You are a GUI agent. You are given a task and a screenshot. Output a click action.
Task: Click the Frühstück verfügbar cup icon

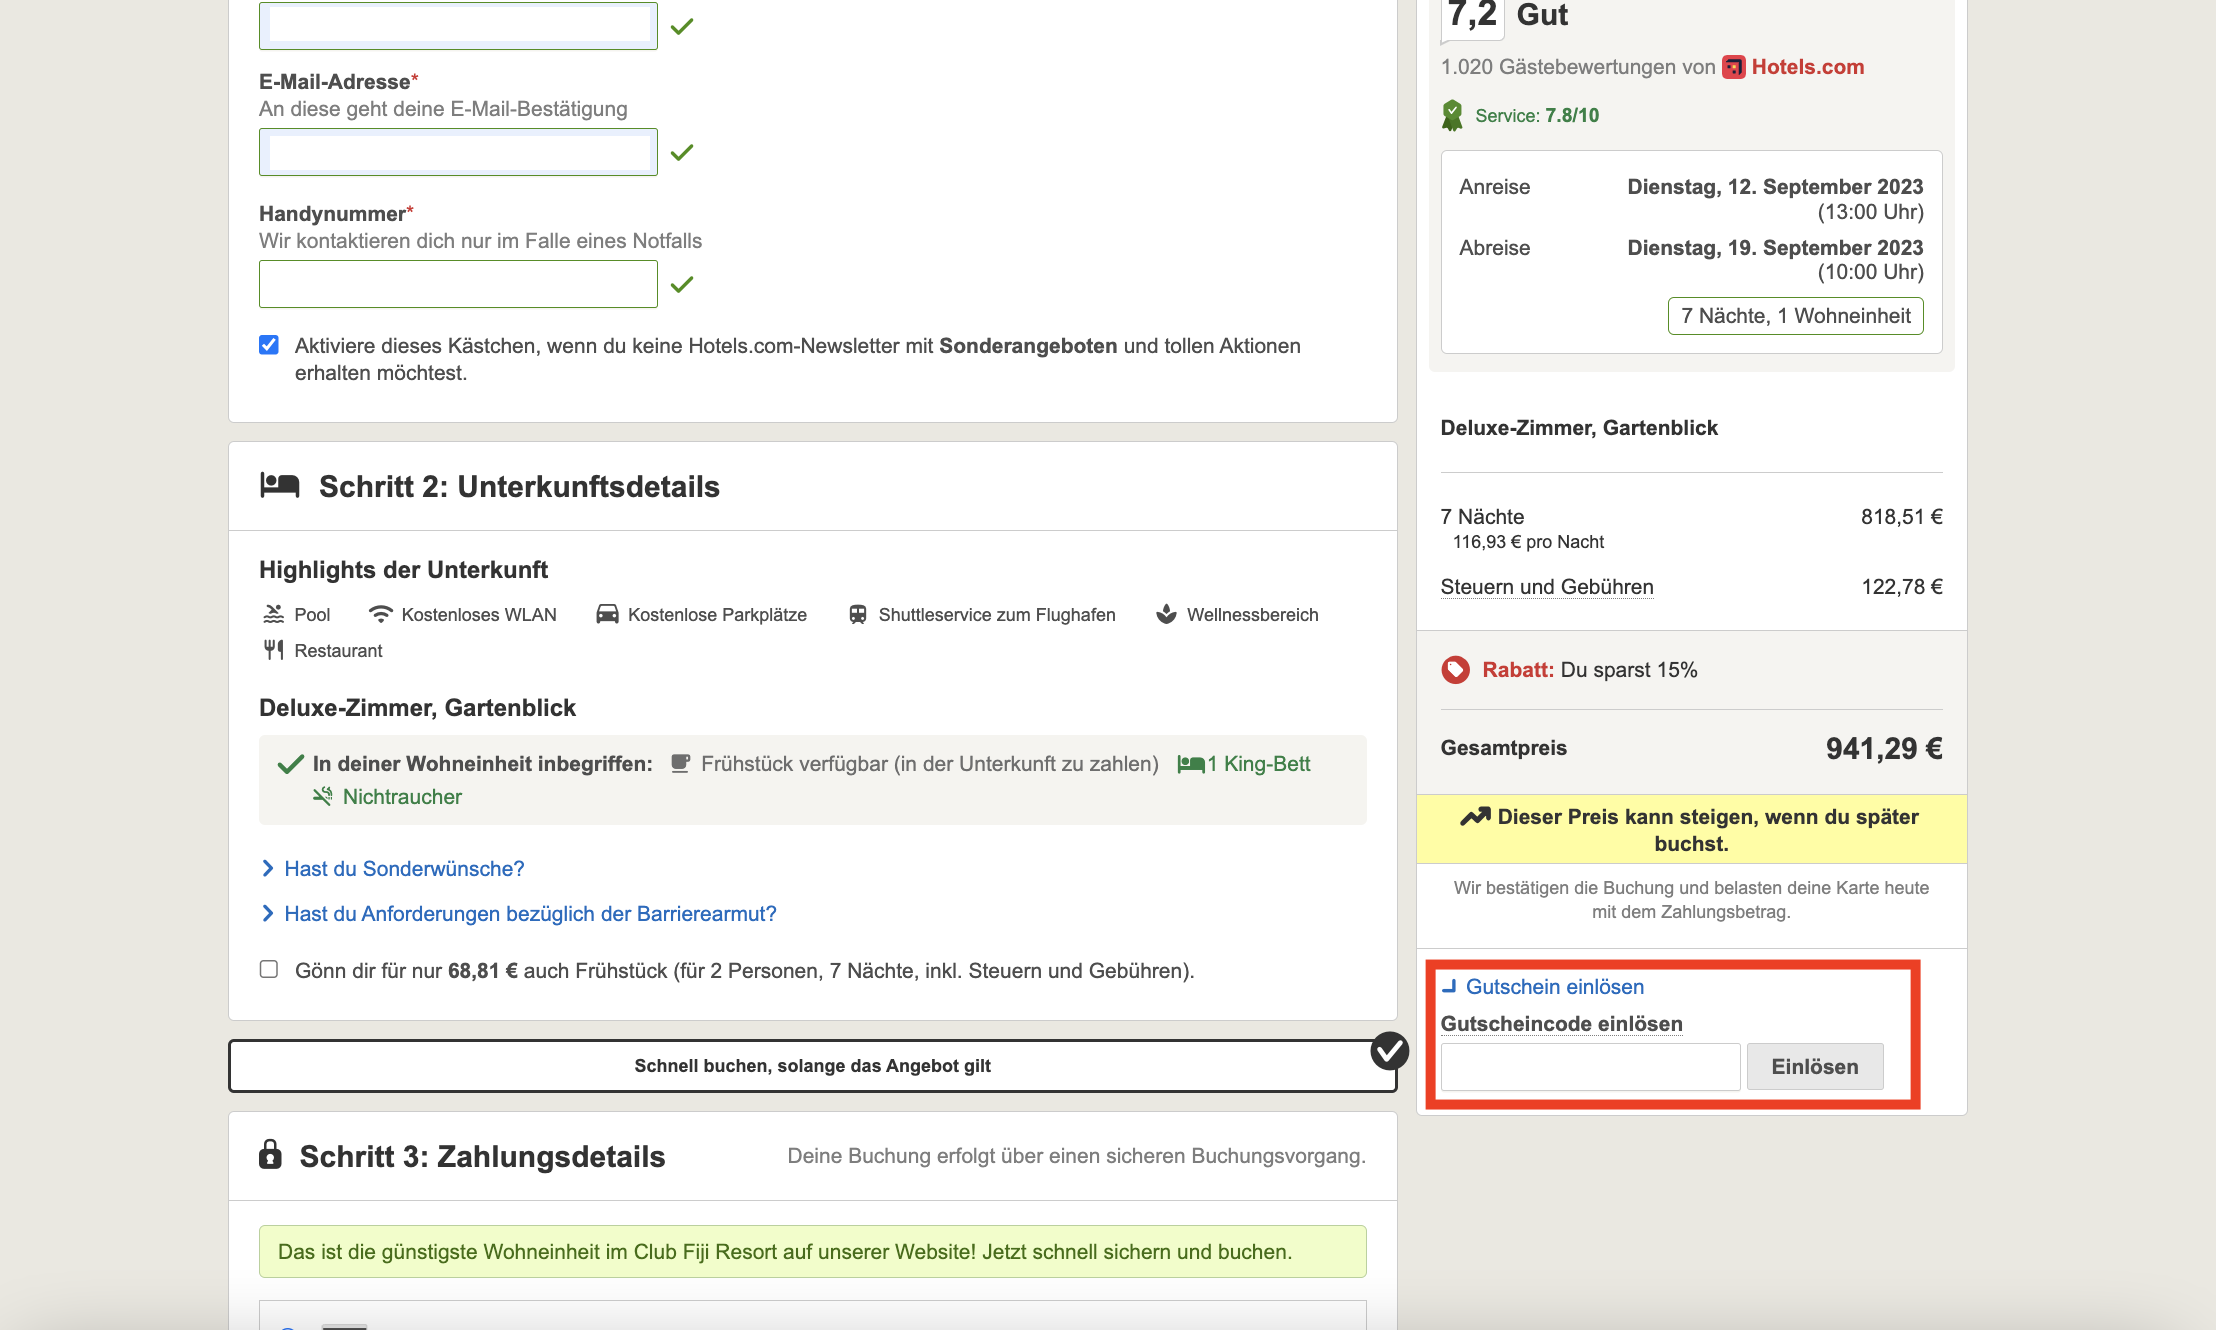[x=680, y=763]
